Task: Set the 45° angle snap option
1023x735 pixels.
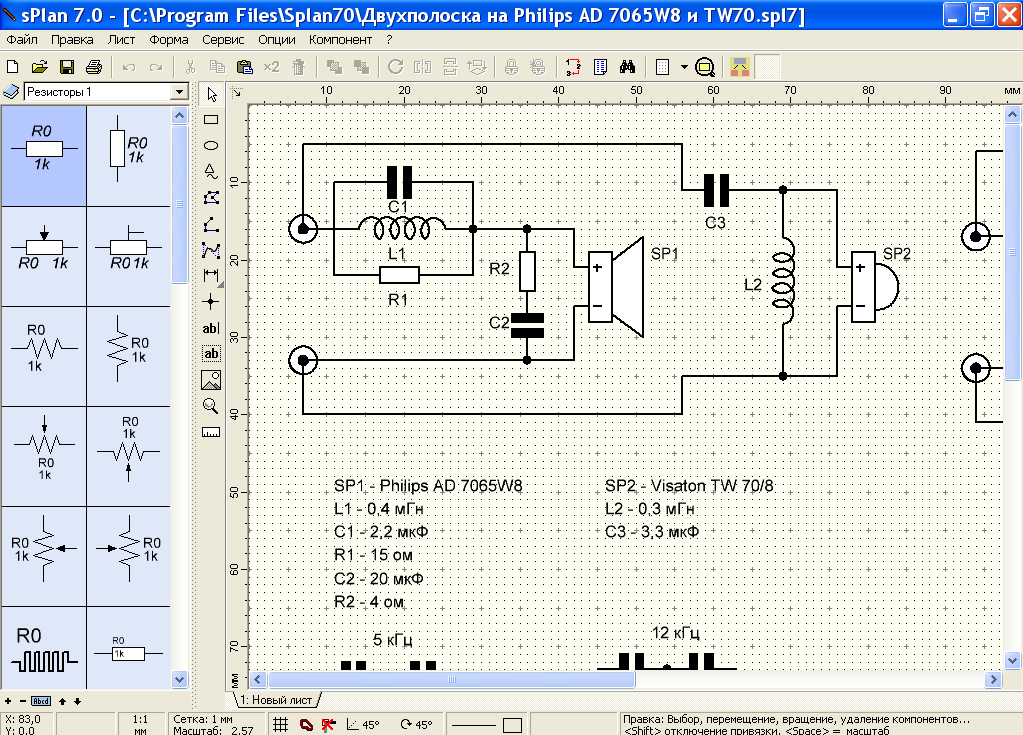Action: (363, 724)
